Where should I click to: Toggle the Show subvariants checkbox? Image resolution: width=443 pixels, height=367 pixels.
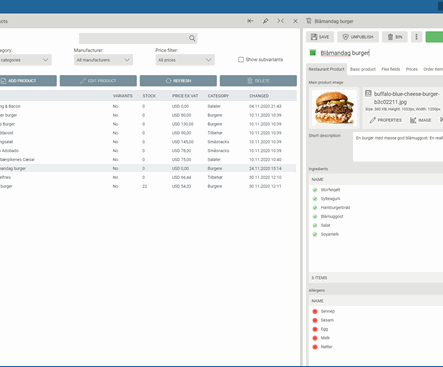pyautogui.click(x=241, y=60)
